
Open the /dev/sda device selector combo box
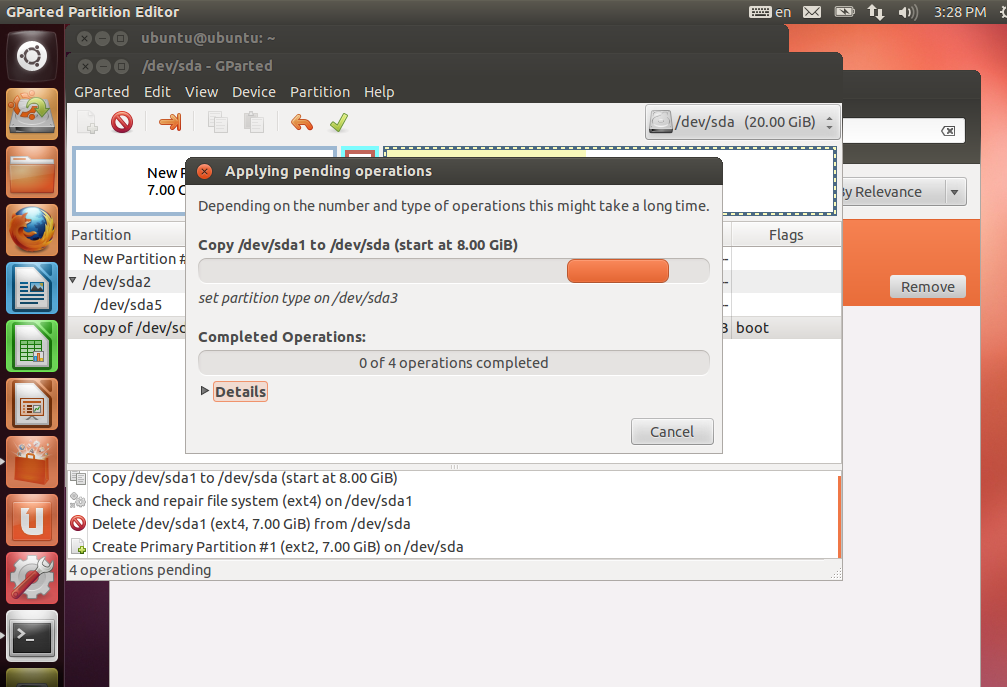[743, 122]
